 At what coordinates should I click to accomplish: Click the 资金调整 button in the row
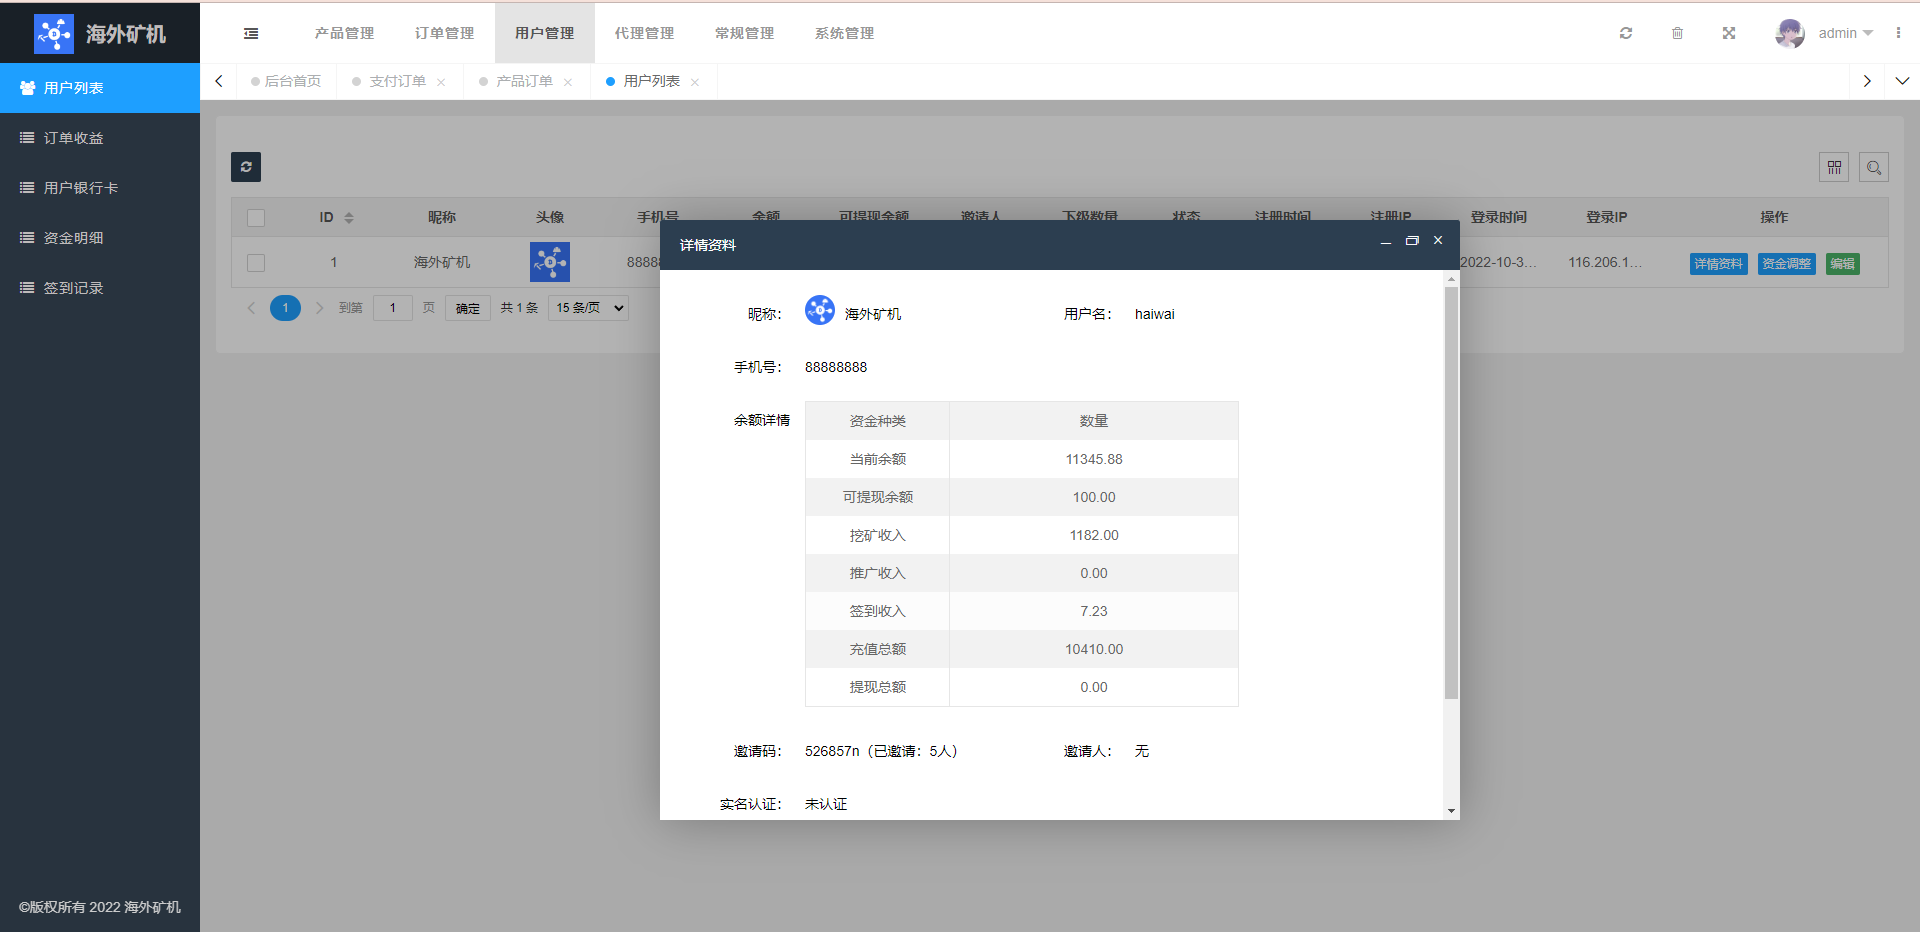tap(1786, 264)
